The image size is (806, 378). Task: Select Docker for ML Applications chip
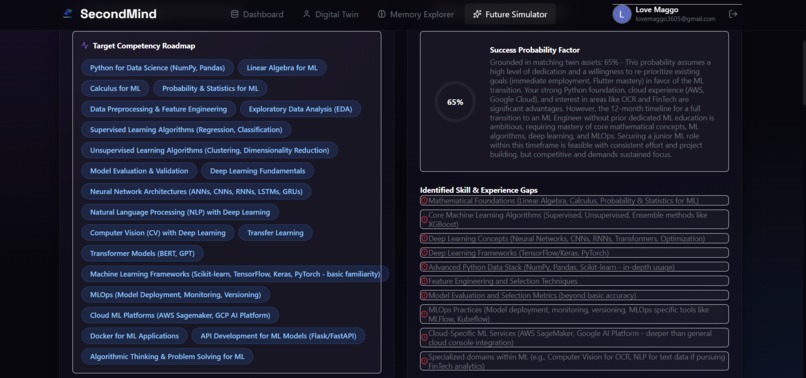click(x=134, y=336)
